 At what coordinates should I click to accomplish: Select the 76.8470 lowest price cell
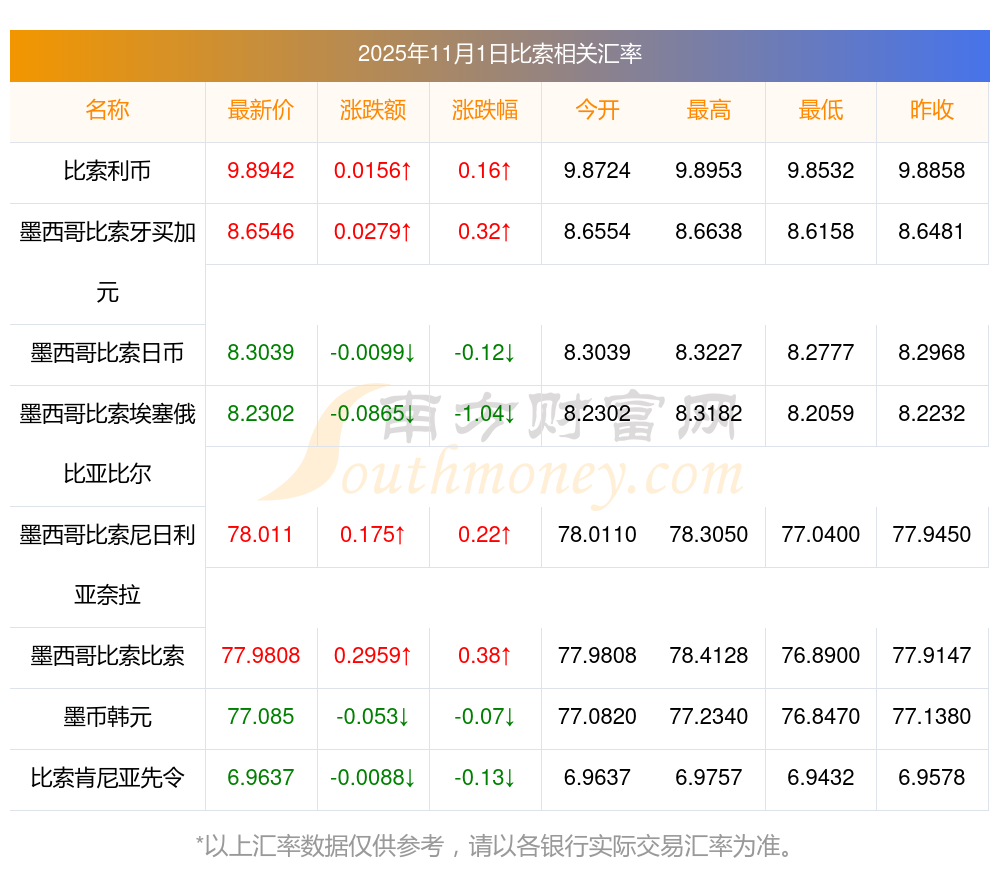(x=821, y=717)
